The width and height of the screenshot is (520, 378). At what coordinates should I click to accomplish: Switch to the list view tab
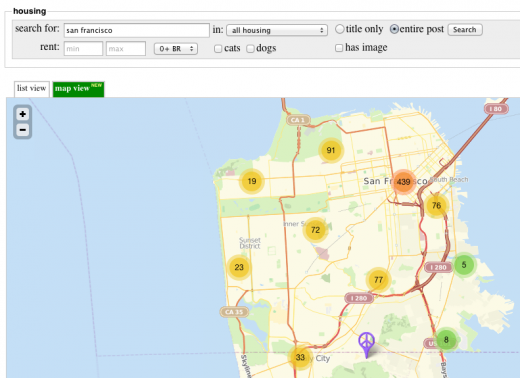click(32, 89)
